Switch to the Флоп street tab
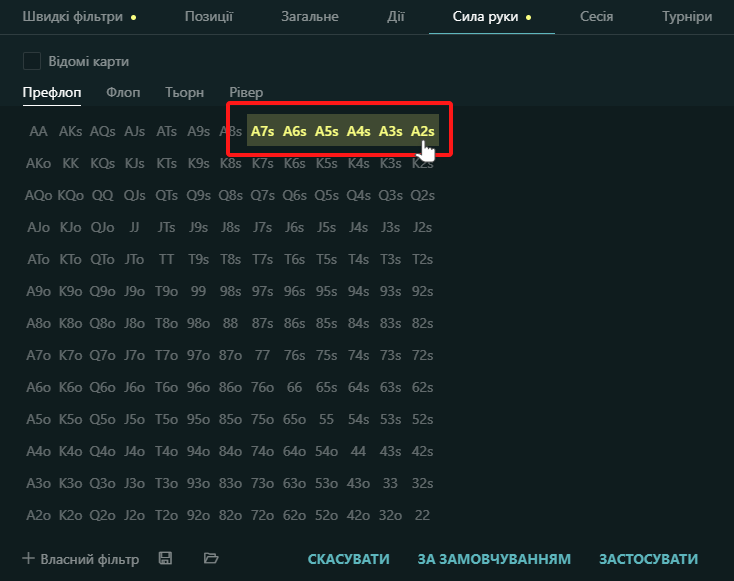 pos(123,93)
